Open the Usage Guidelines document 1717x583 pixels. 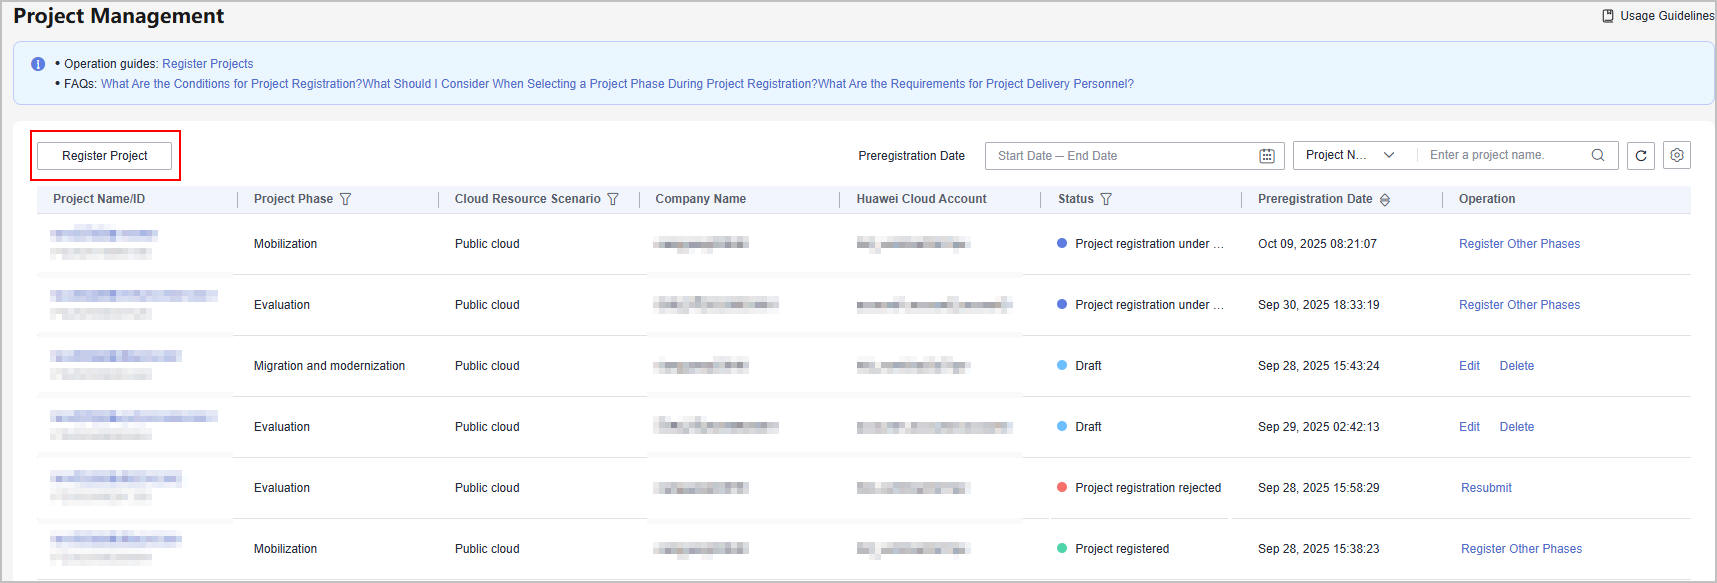tap(1658, 16)
